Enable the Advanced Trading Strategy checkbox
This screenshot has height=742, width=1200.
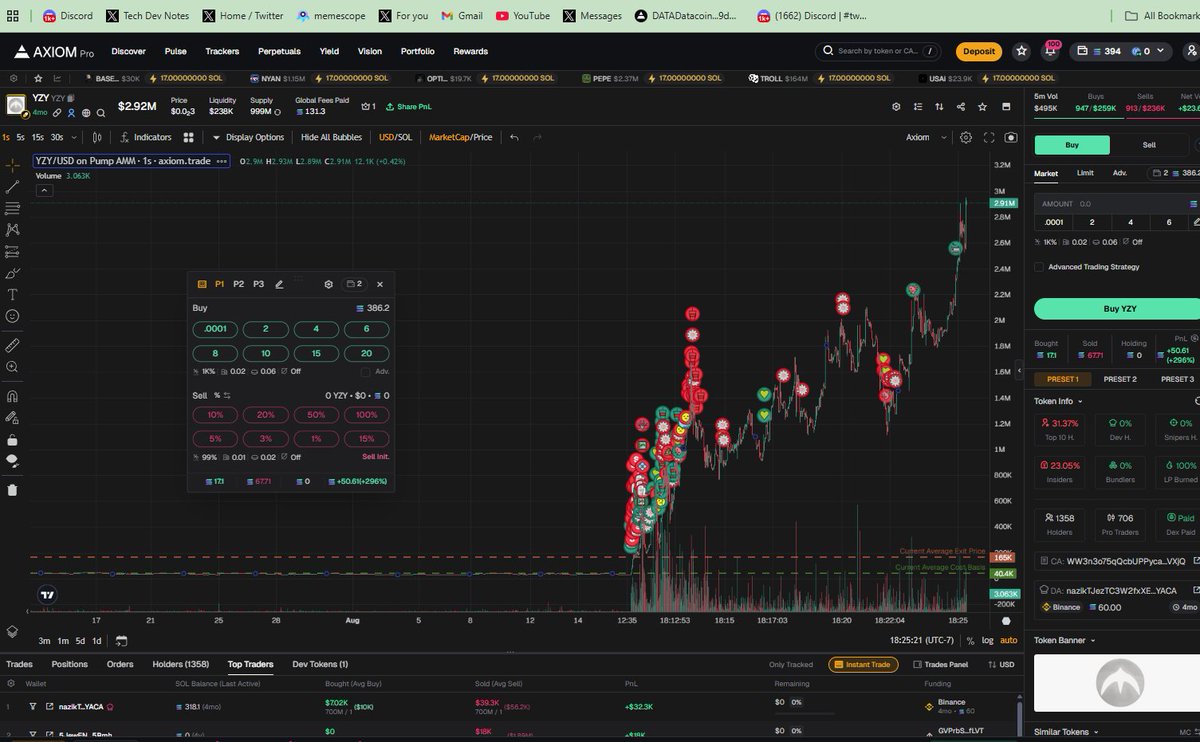[x=1039, y=267]
